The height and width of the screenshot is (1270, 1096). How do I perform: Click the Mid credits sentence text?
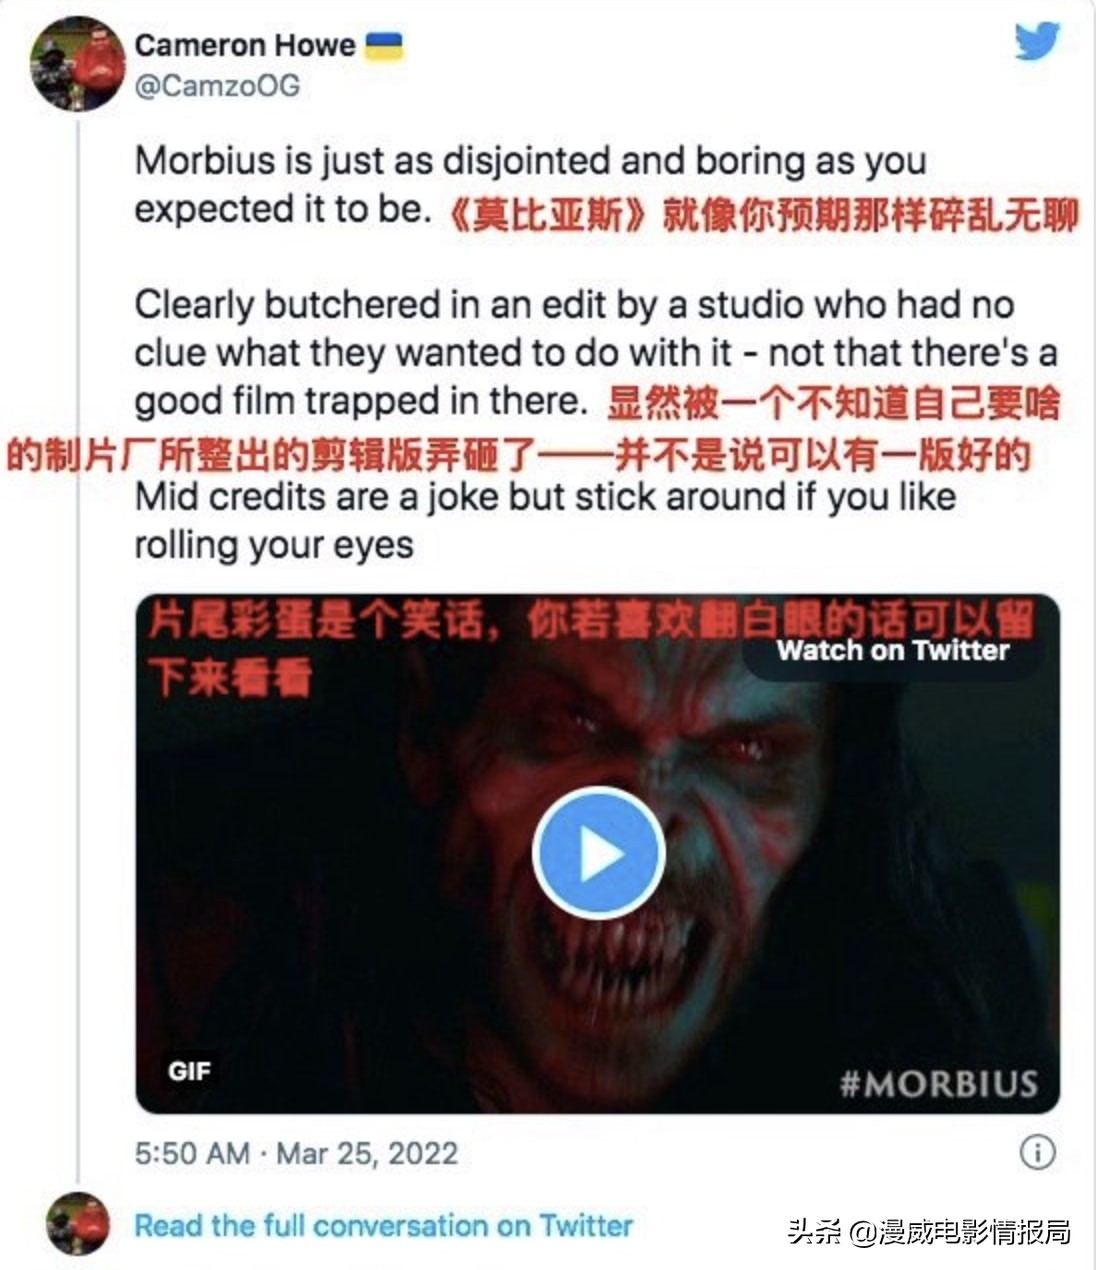(x=545, y=520)
